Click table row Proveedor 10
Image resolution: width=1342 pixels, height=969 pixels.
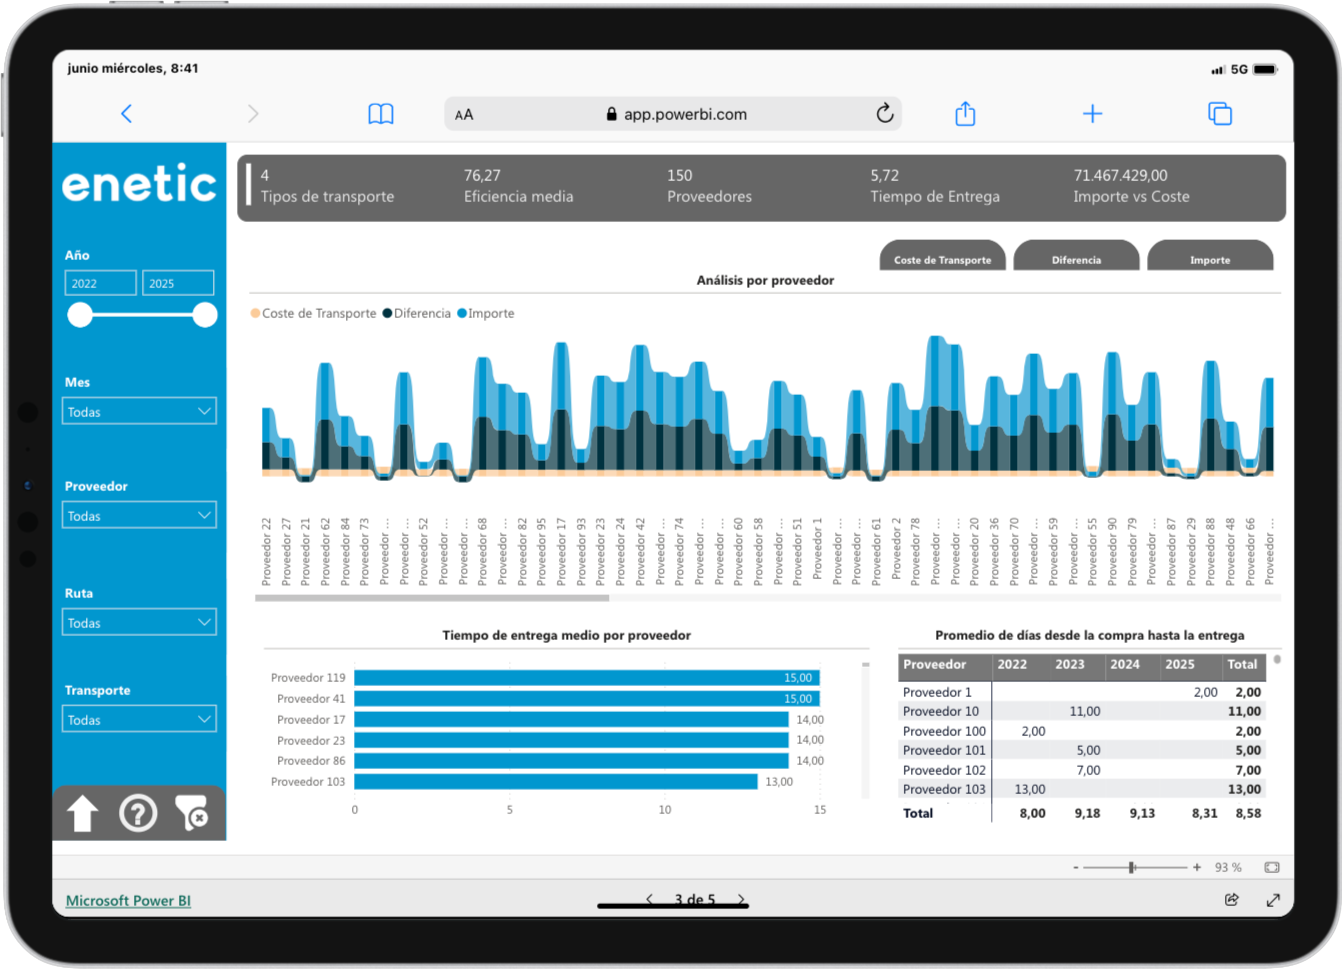pyautogui.click(x=1081, y=711)
